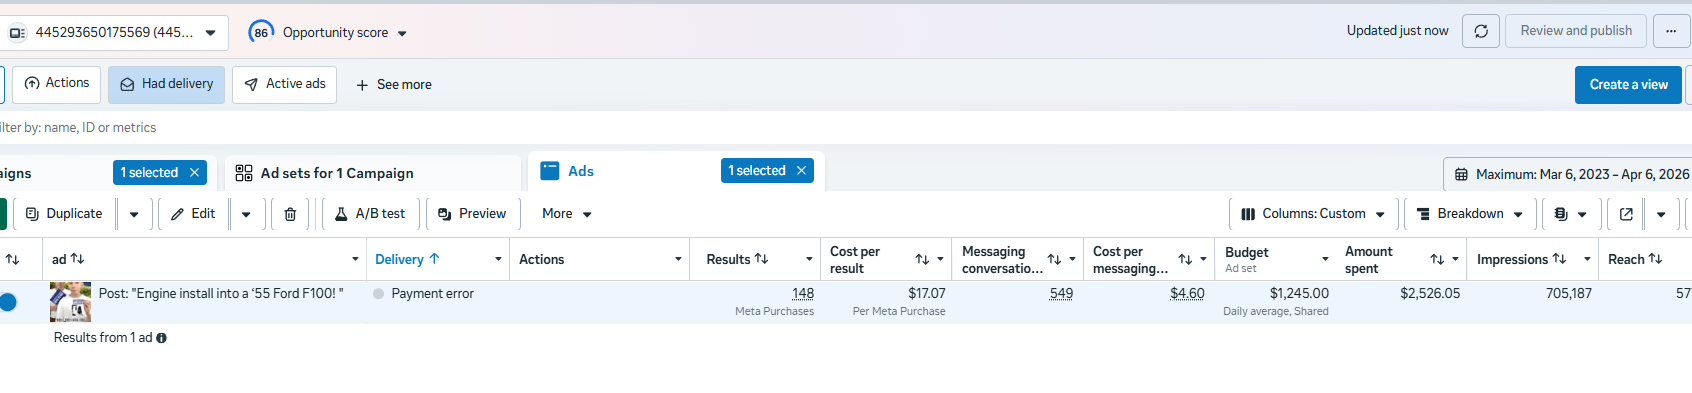
Task: Toggle the blue ad status switch
Action: [x=8, y=302]
